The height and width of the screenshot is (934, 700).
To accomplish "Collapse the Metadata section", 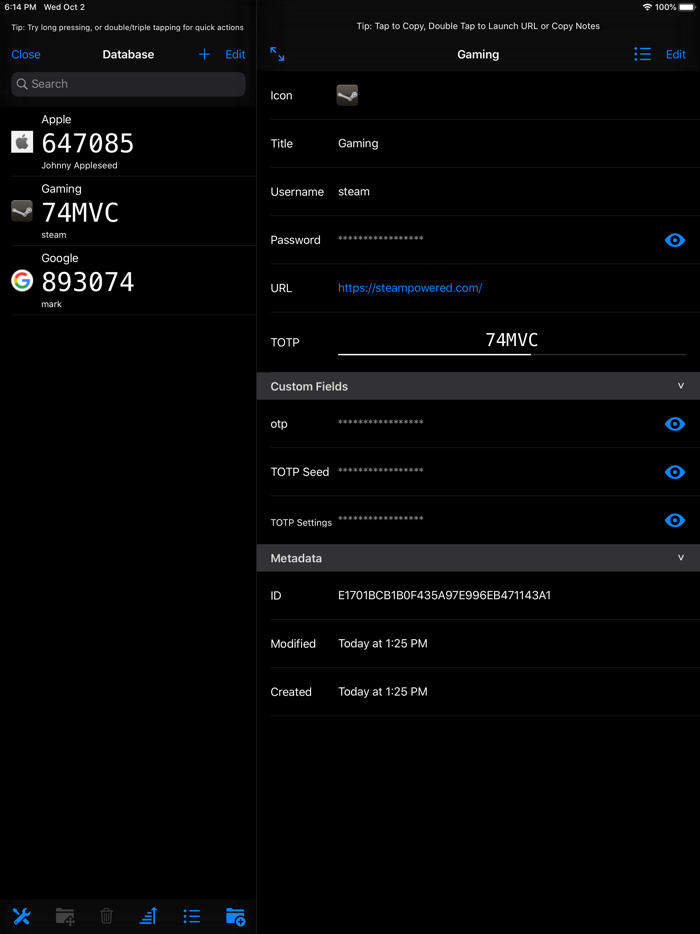I will [681, 558].
